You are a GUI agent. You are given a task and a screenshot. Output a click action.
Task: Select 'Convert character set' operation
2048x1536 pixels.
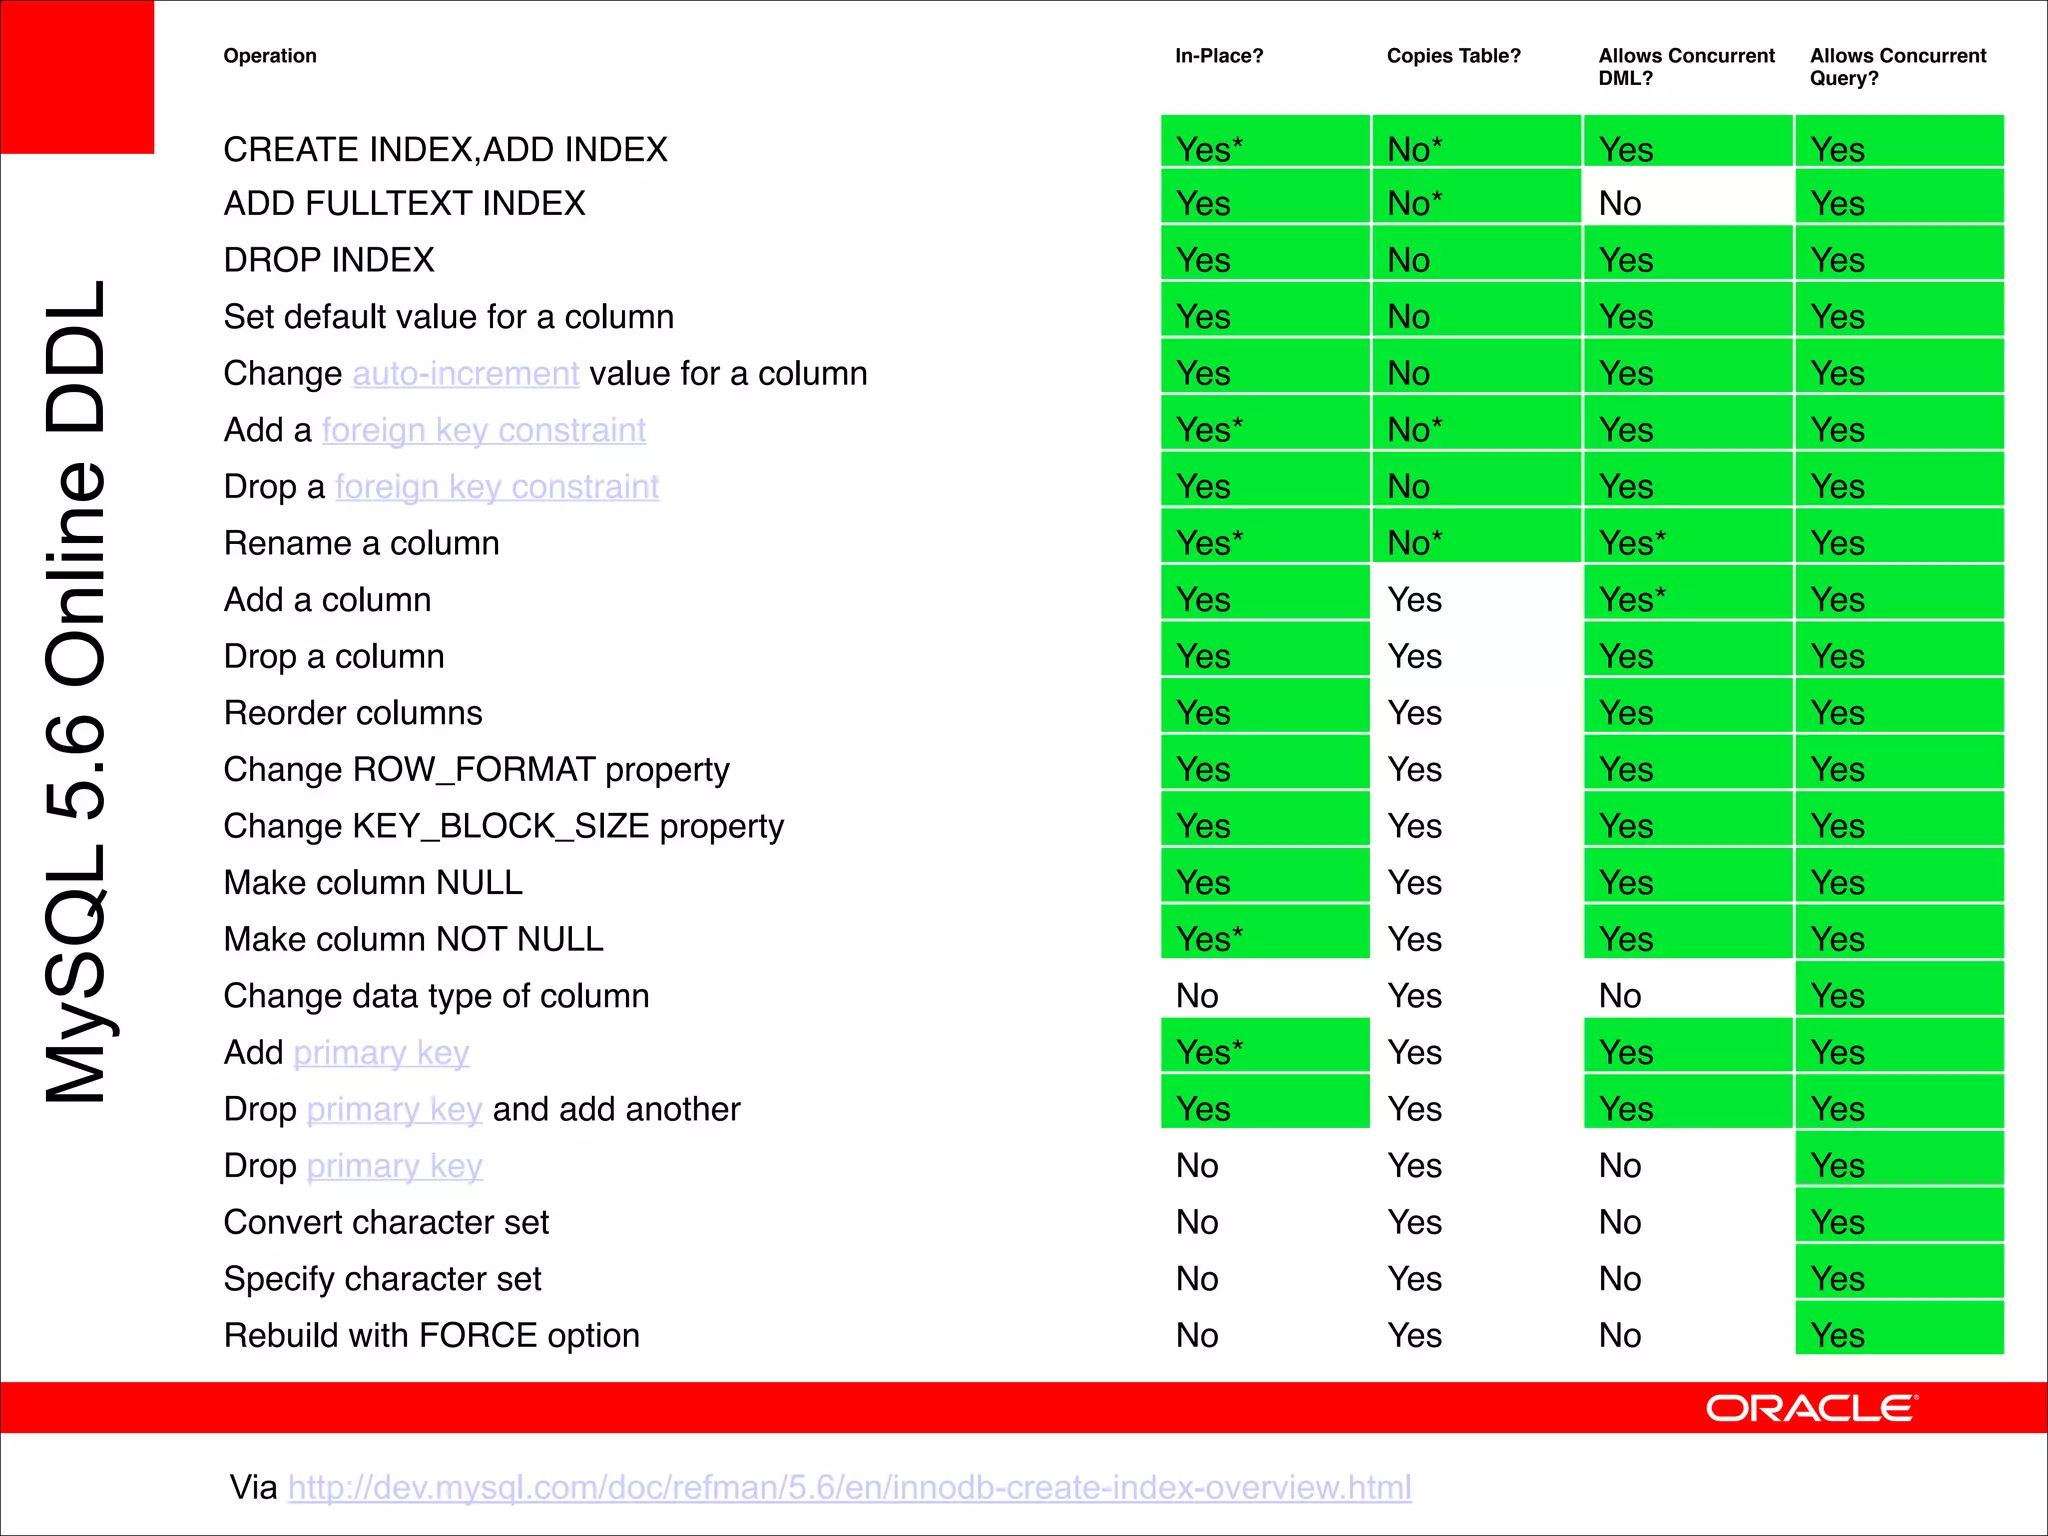tap(387, 1223)
